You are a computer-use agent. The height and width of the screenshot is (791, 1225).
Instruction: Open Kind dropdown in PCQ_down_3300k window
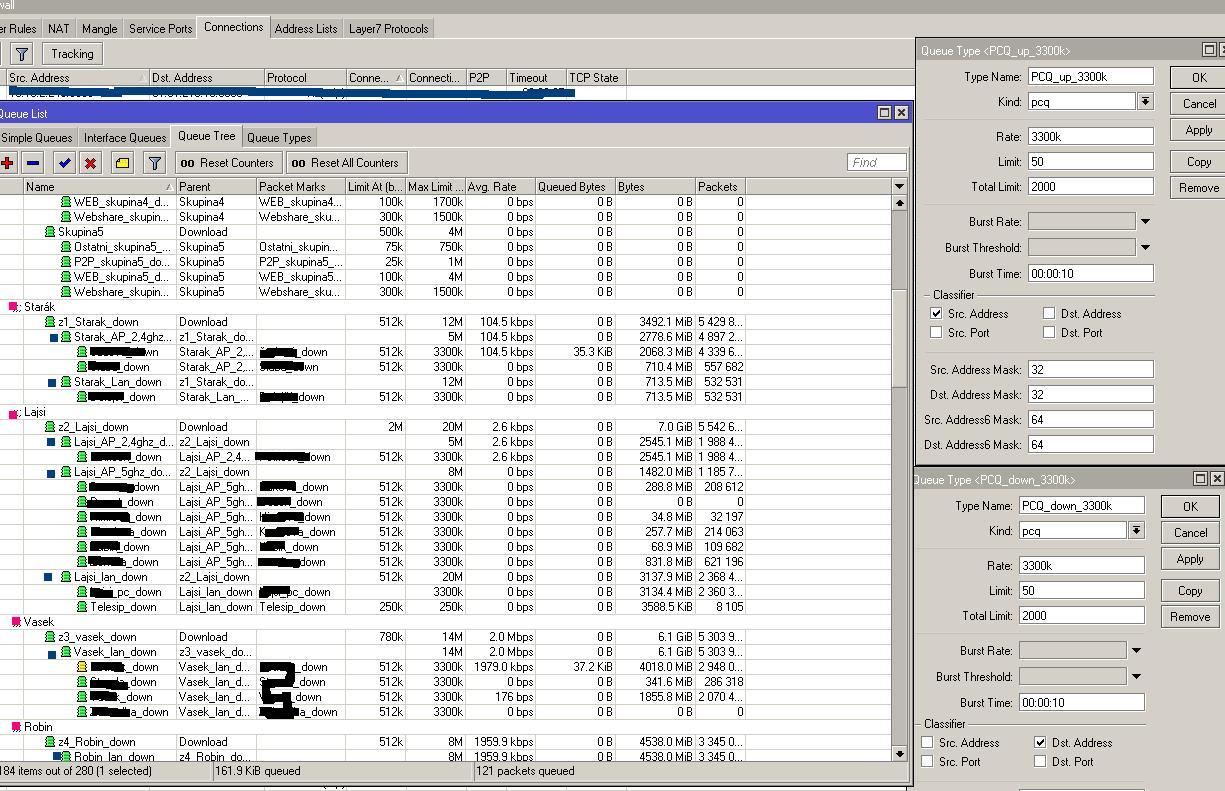click(x=1136, y=530)
